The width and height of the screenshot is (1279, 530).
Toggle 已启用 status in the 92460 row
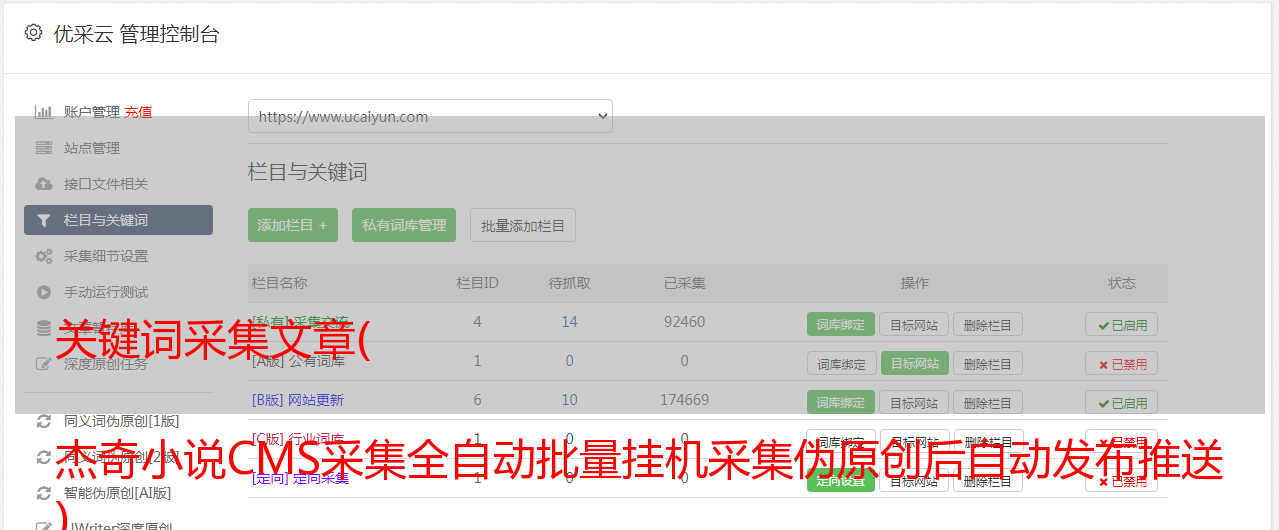tap(1122, 324)
